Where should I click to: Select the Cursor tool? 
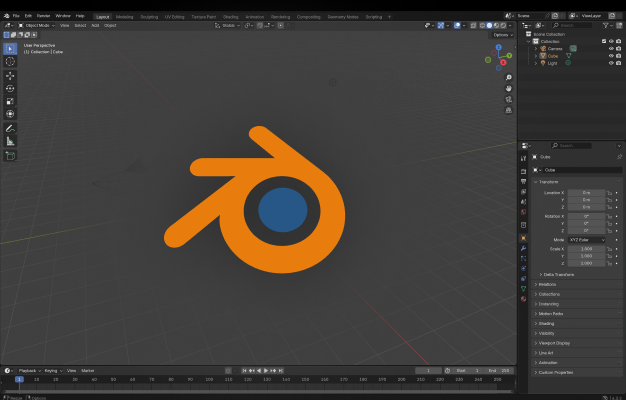[x=10, y=61]
